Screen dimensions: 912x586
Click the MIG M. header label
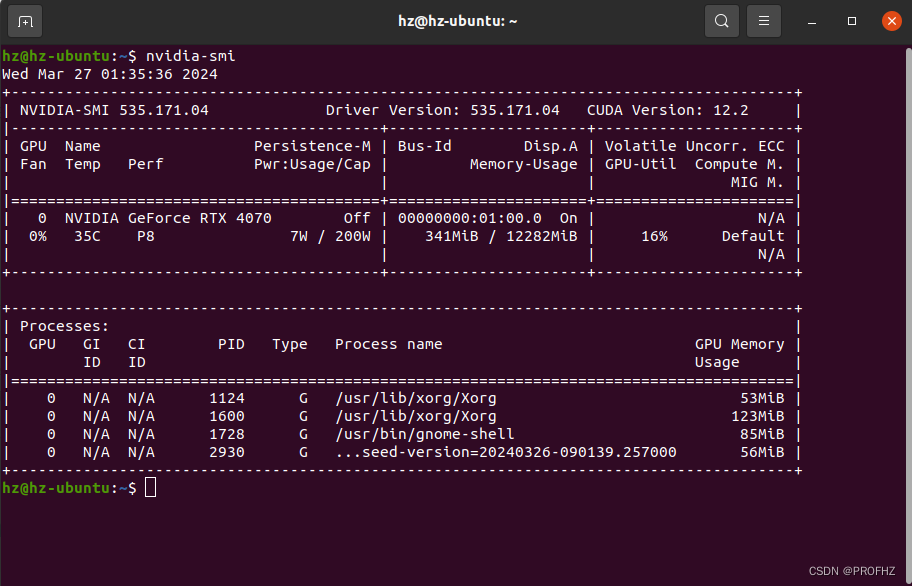(x=758, y=183)
